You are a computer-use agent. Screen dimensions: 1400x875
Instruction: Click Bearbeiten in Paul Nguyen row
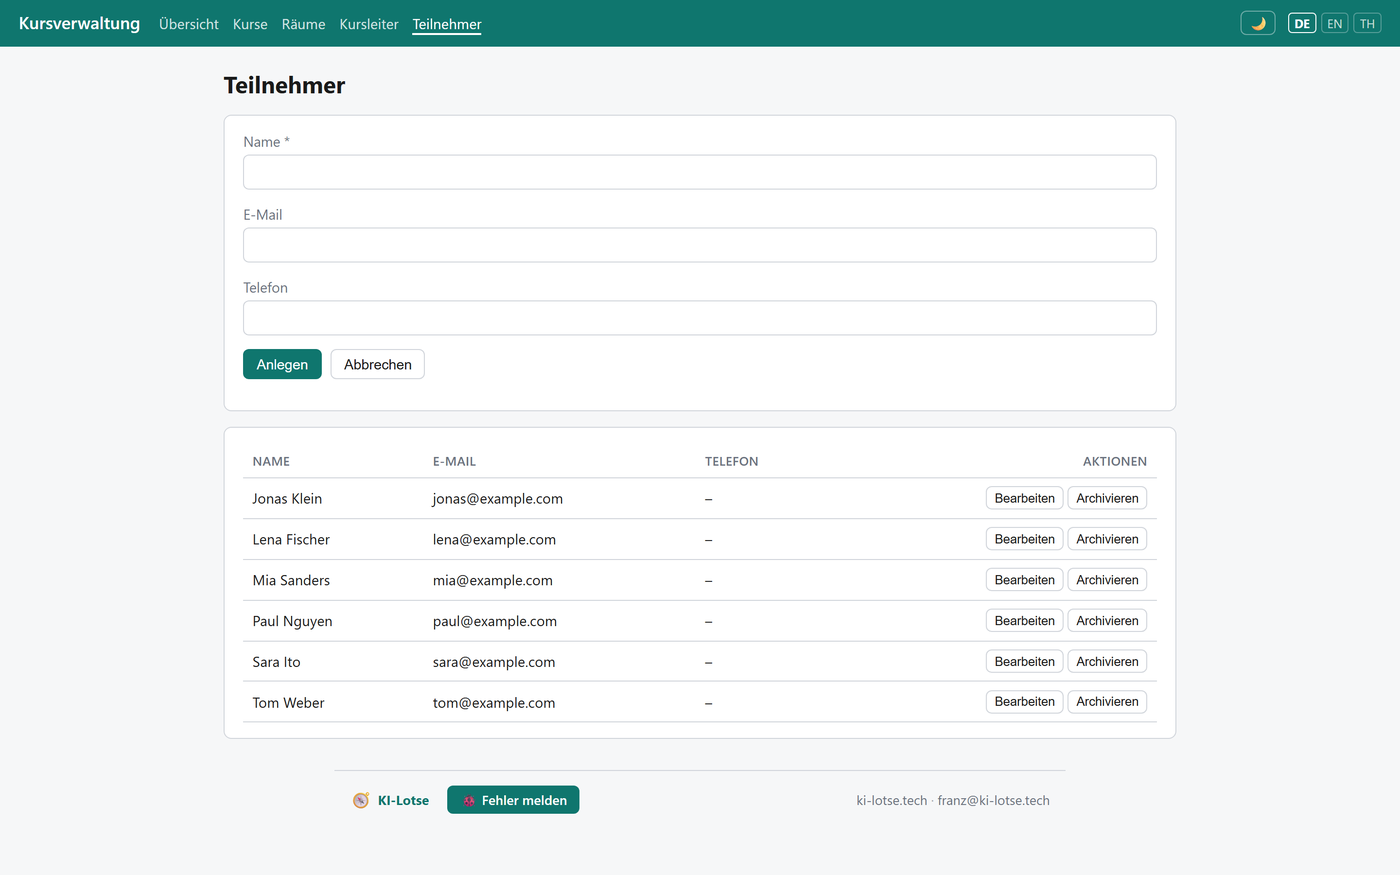click(x=1024, y=621)
